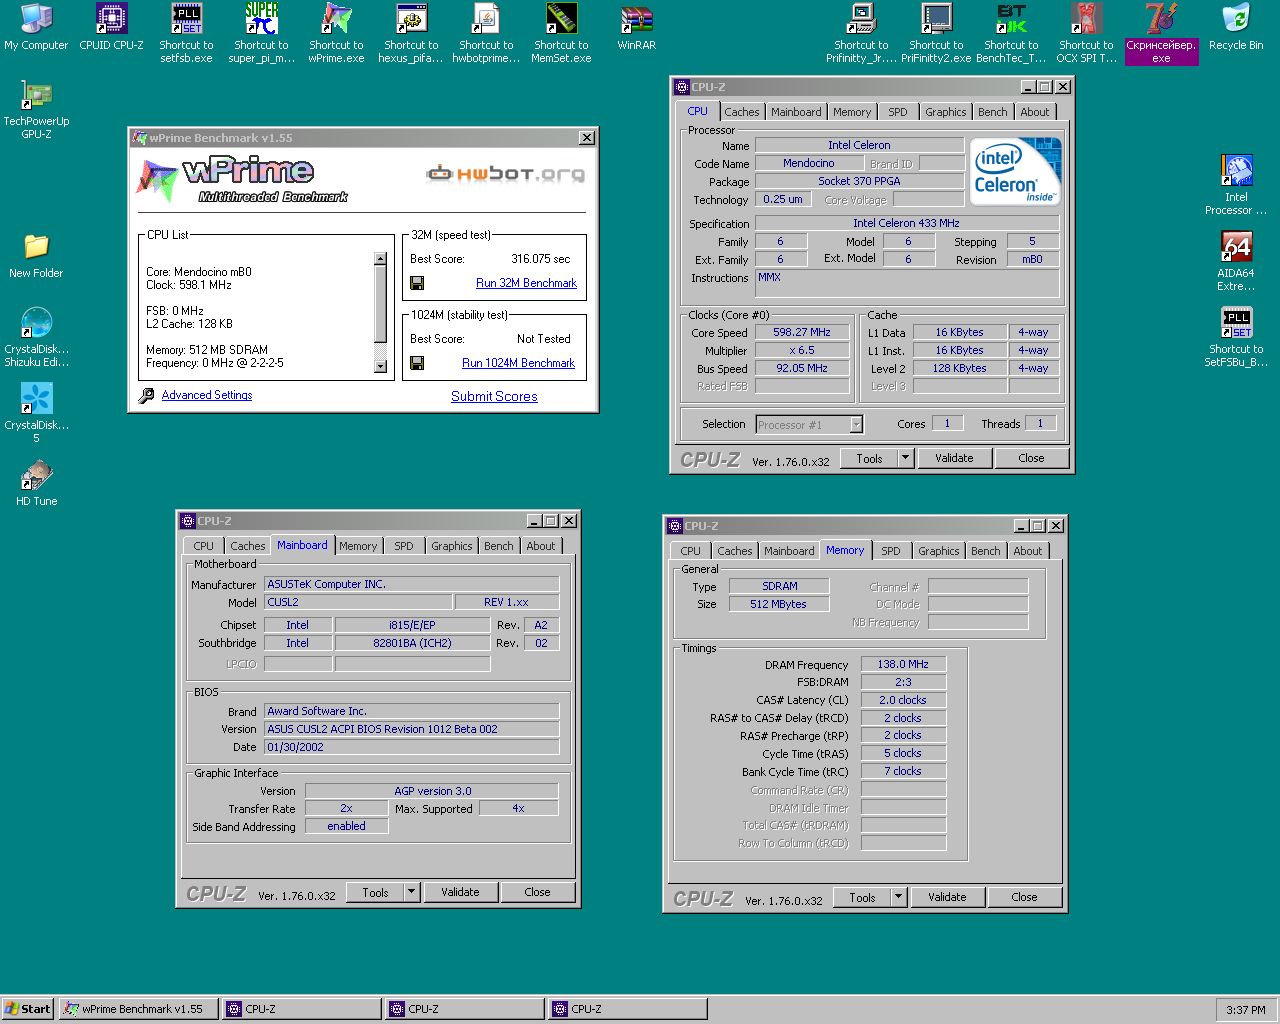Screen dimensions: 1280x1024
Task: Open the Recycle Bin icon
Action: click(x=1236, y=27)
